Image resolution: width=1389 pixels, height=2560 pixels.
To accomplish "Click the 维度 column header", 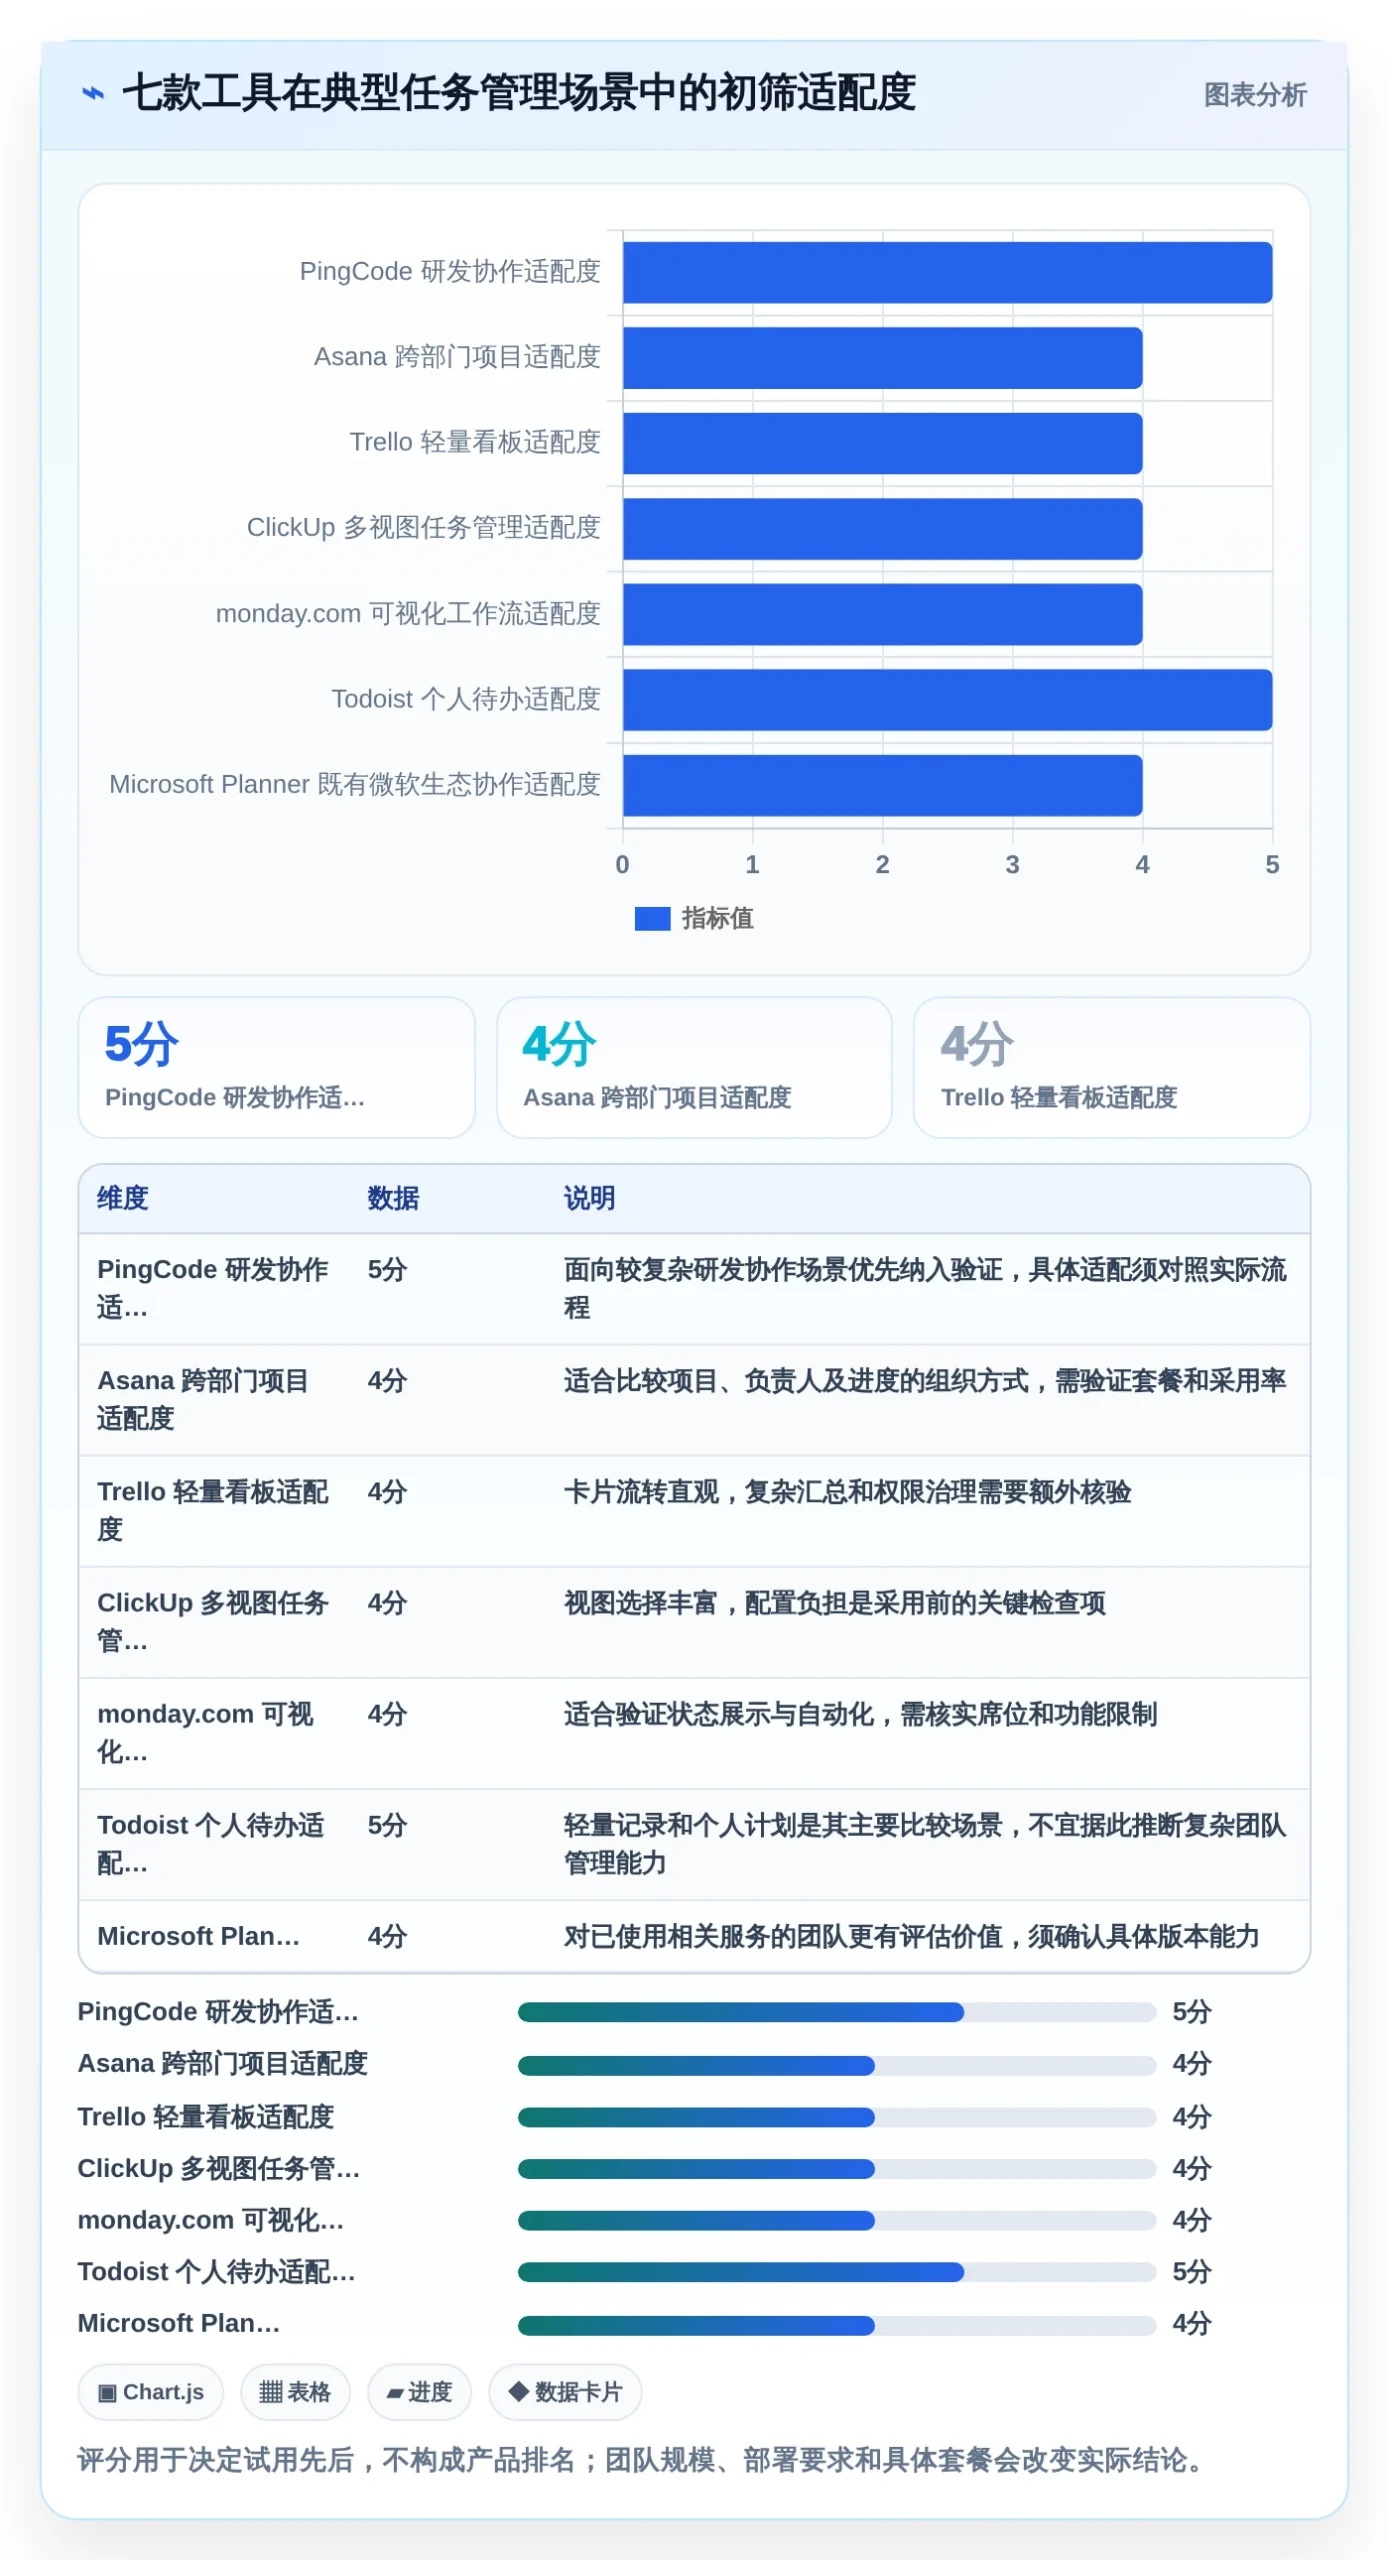I will click(x=123, y=1198).
